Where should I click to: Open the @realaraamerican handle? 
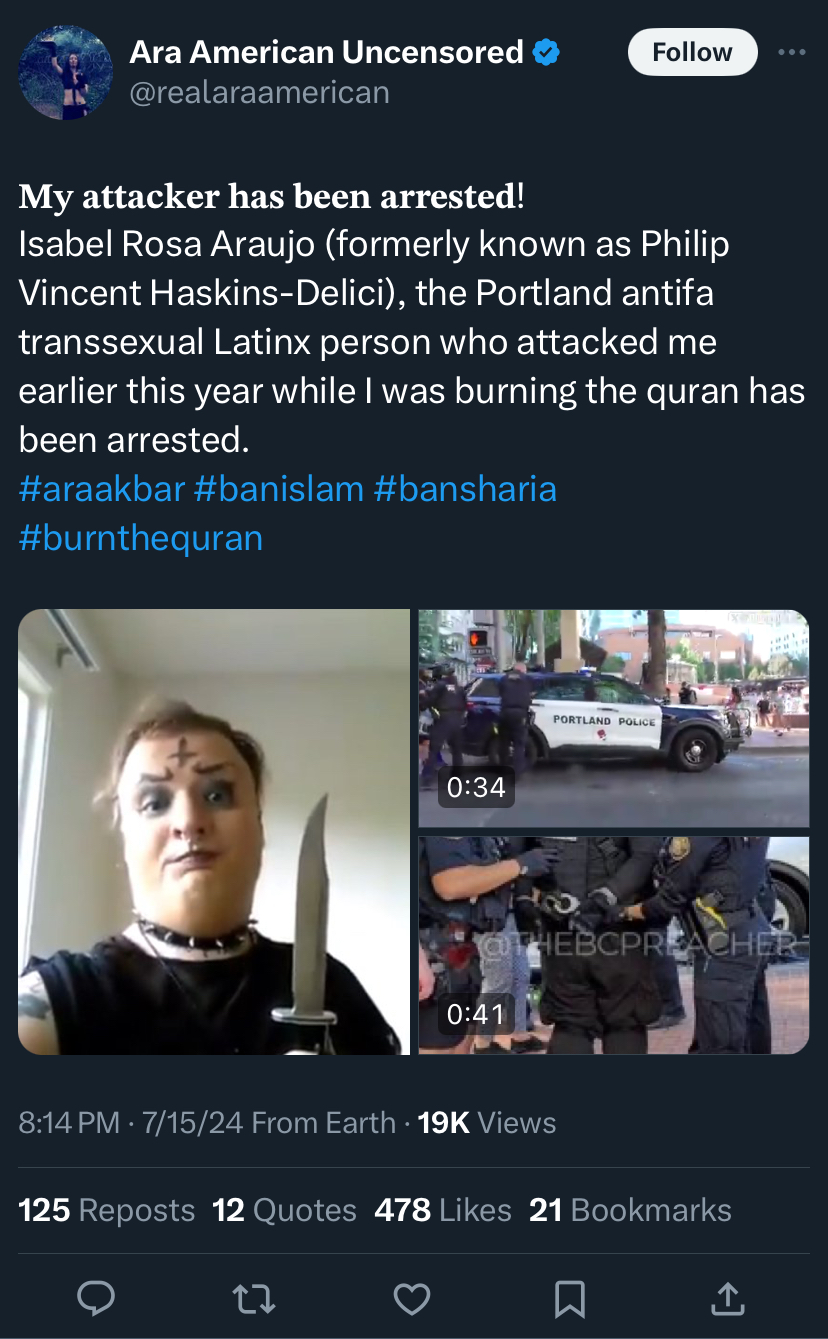coord(259,92)
